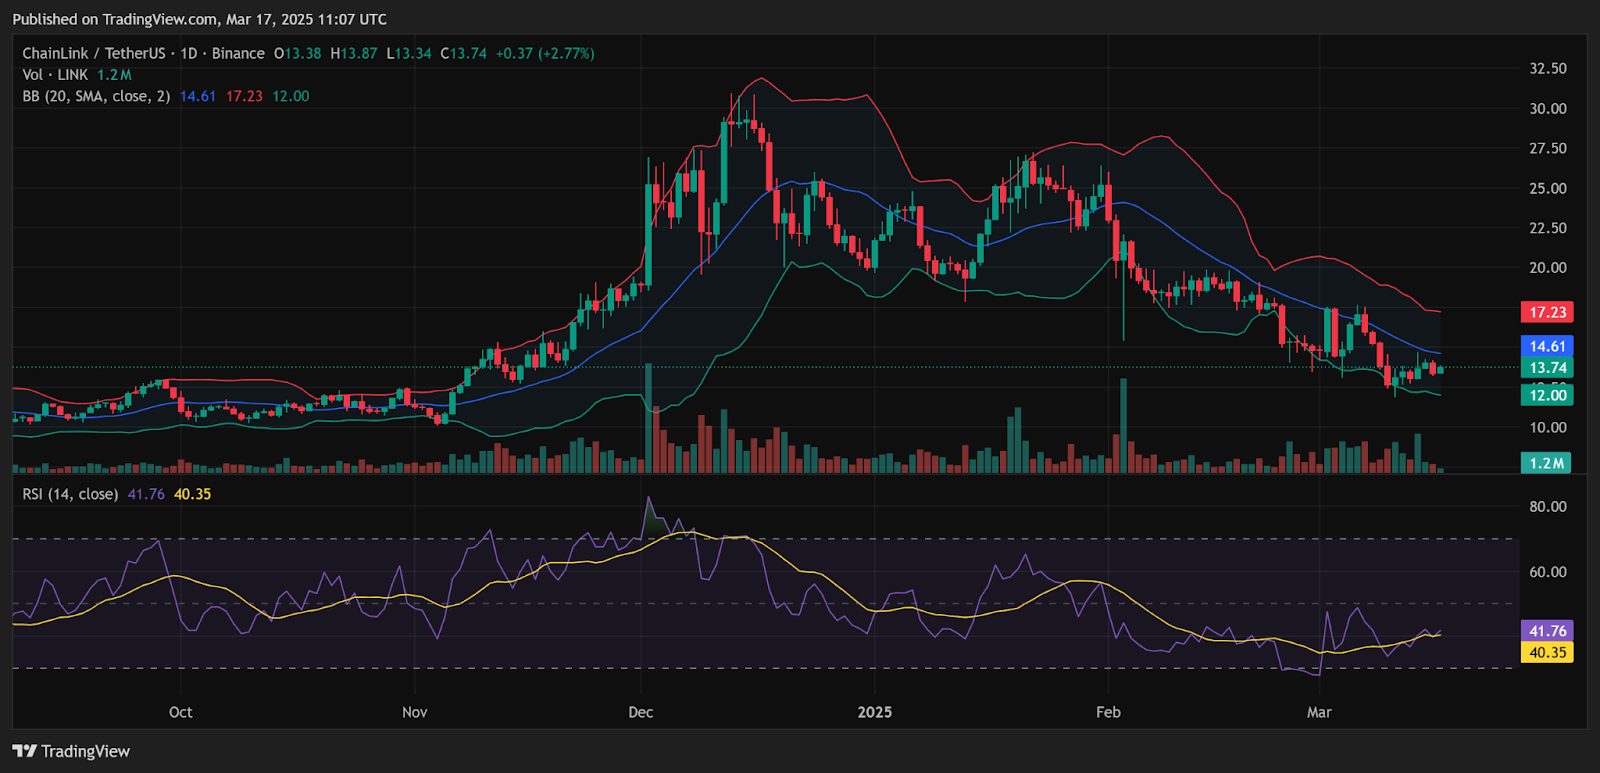Click the Feb label on time axis
The height and width of the screenshot is (773, 1600).
pyautogui.click(x=1108, y=712)
